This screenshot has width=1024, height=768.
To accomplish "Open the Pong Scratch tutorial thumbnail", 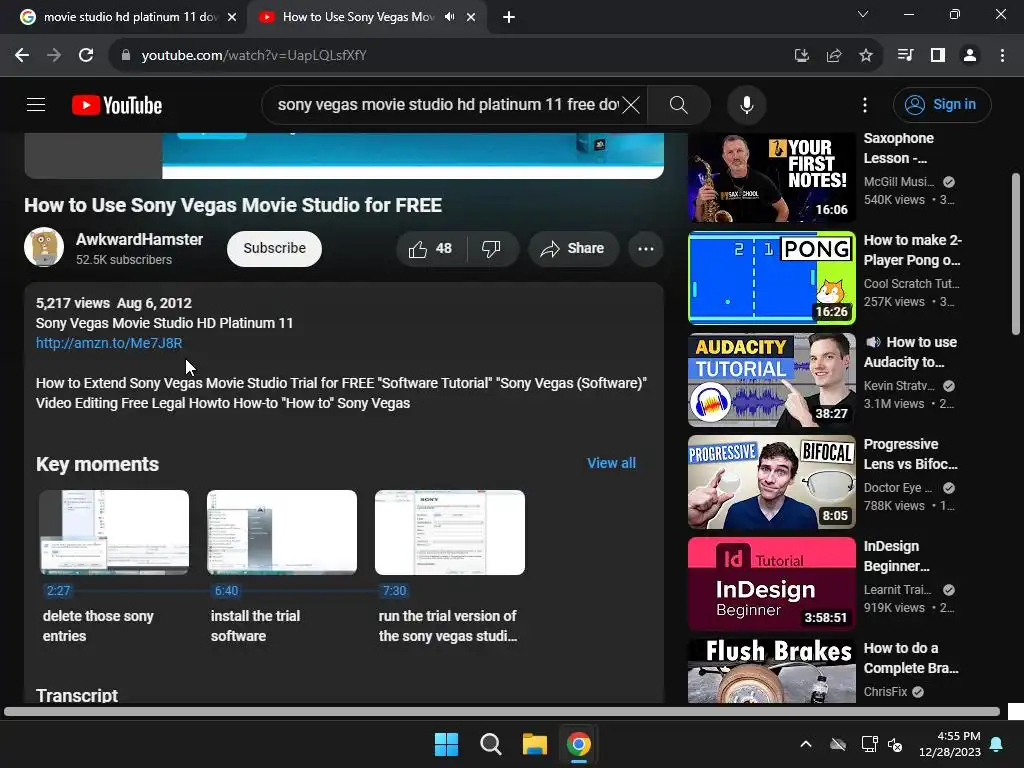I will 771,278.
